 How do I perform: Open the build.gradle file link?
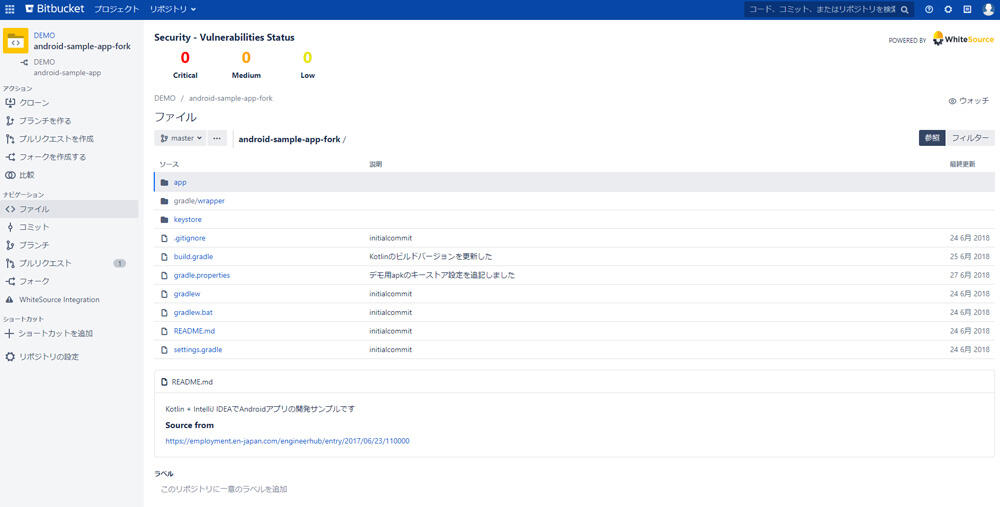point(193,257)
